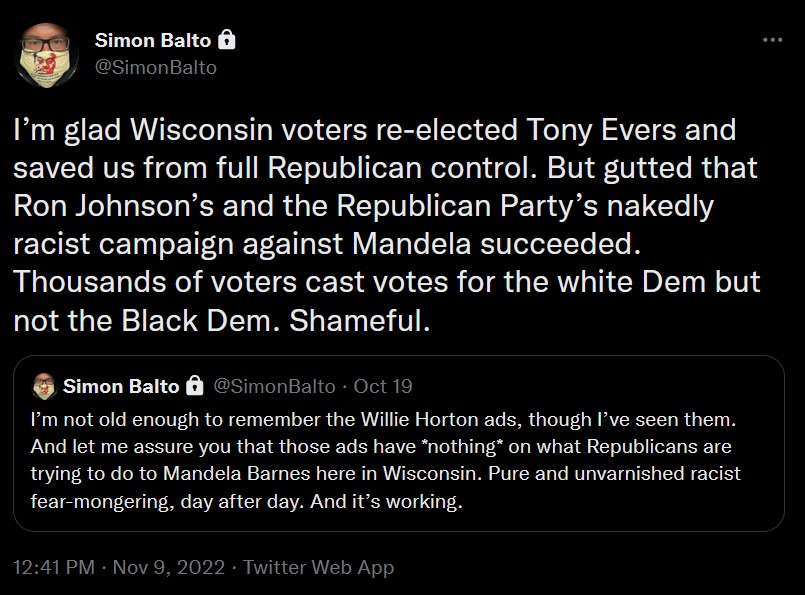Click the "Simon Balto" name in the quoted tweet

tap(121, 386)
